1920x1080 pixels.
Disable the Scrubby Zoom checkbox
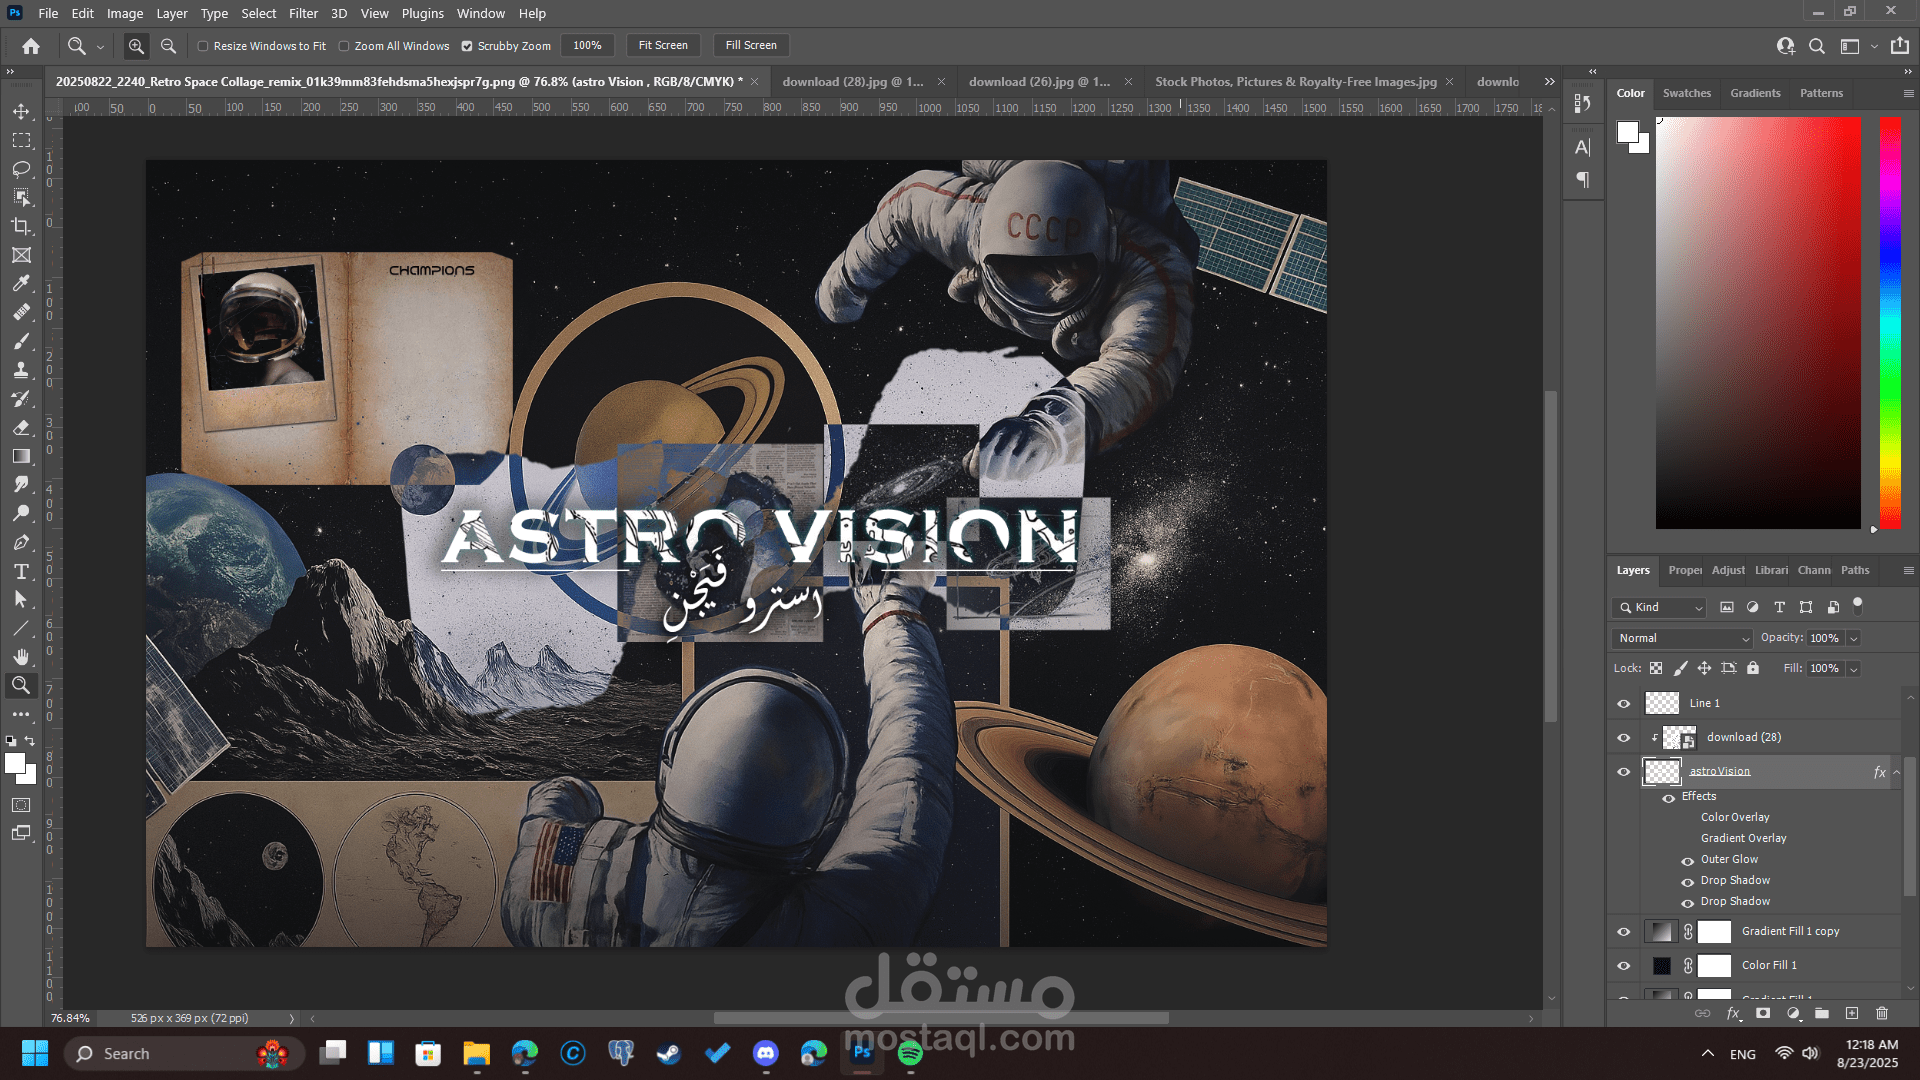tap(467, 46)
